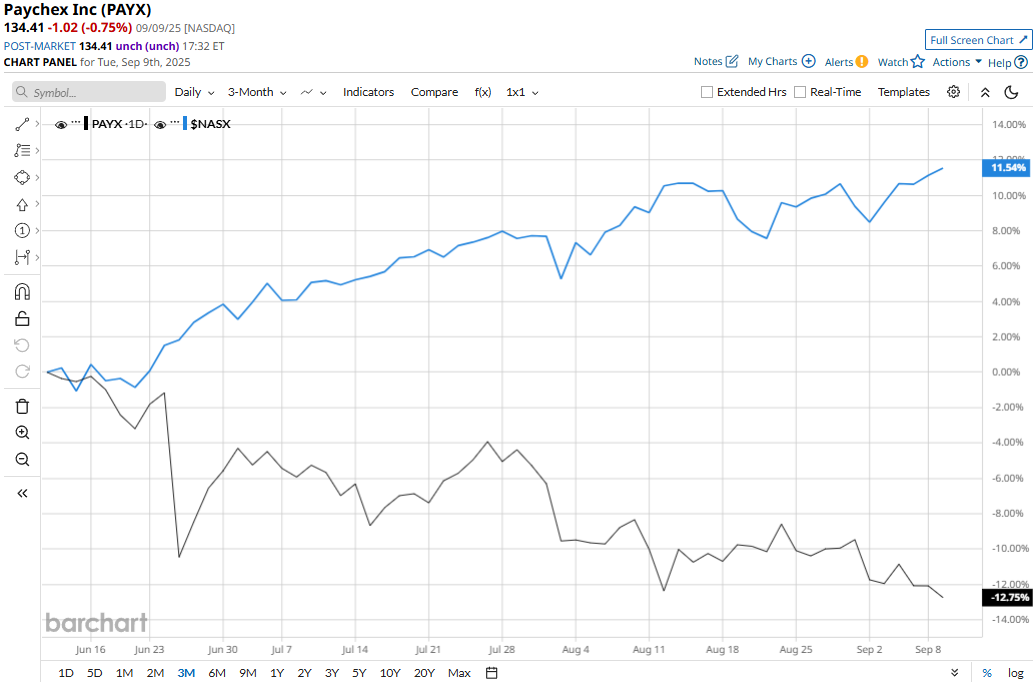Select the 1D time range
The height and width of the screenshot is (682, 1033).
tap(66, 673)
